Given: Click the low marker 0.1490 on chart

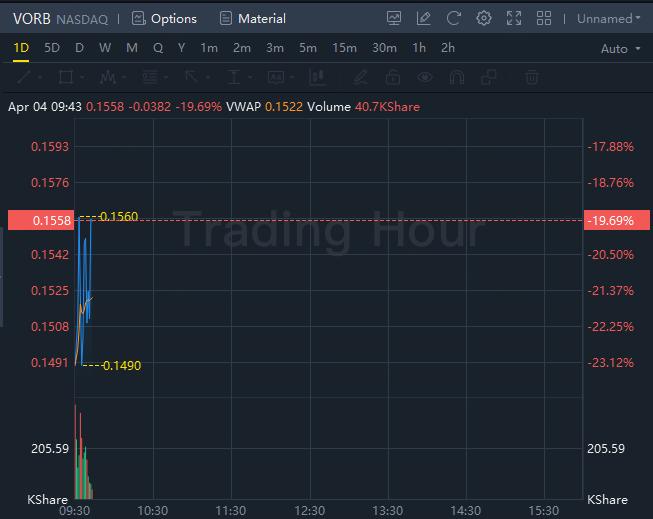Looking at the screenshot, I should [122, 365].
